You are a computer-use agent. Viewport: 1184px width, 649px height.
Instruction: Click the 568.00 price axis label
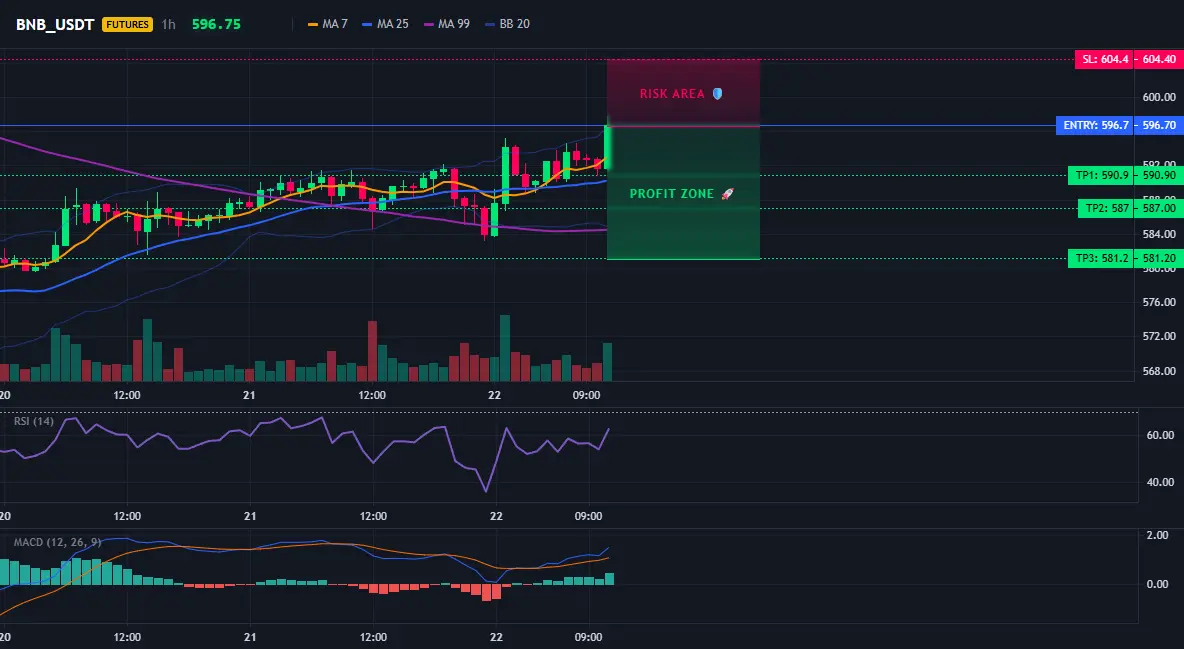[1159, 371]
